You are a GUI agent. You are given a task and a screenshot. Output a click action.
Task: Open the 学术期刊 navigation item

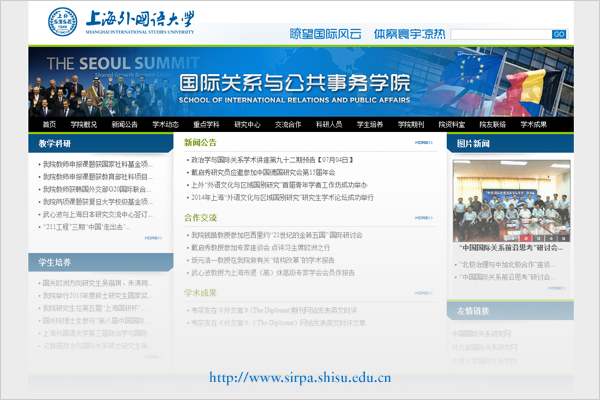(x=410, y=125)
